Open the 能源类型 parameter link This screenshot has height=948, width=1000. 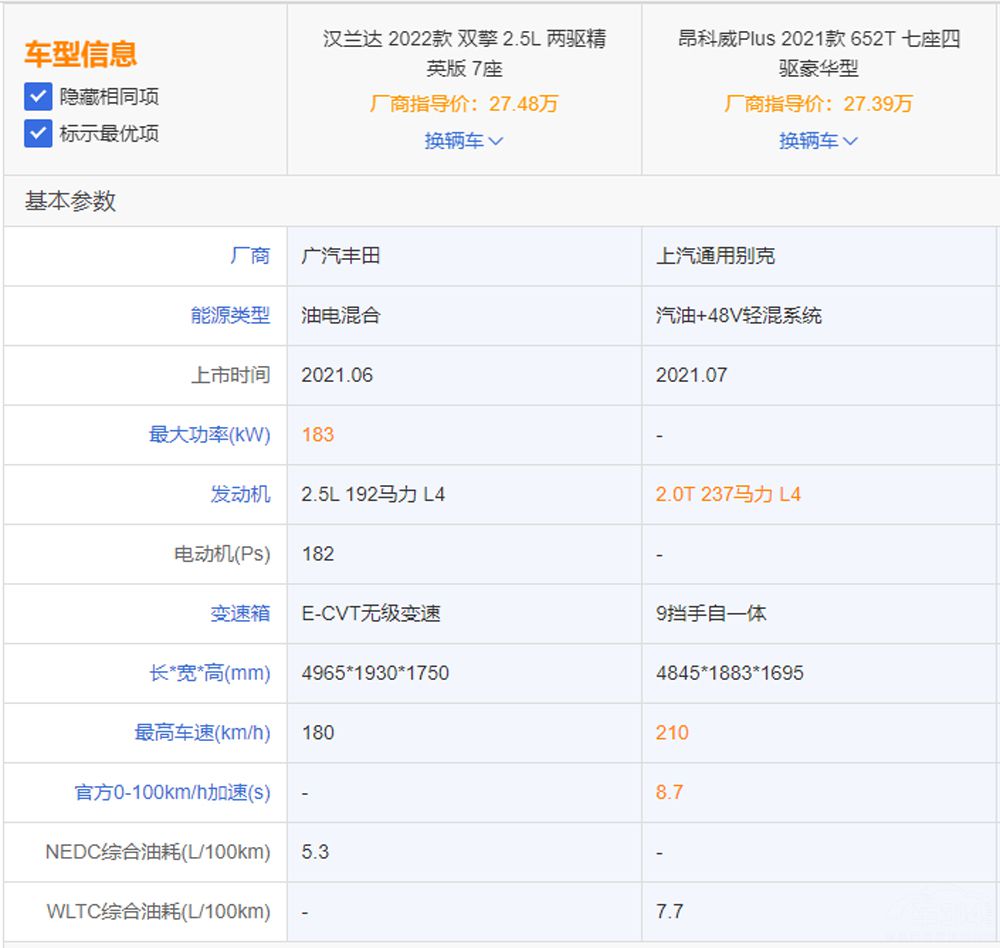click(230, 315)
